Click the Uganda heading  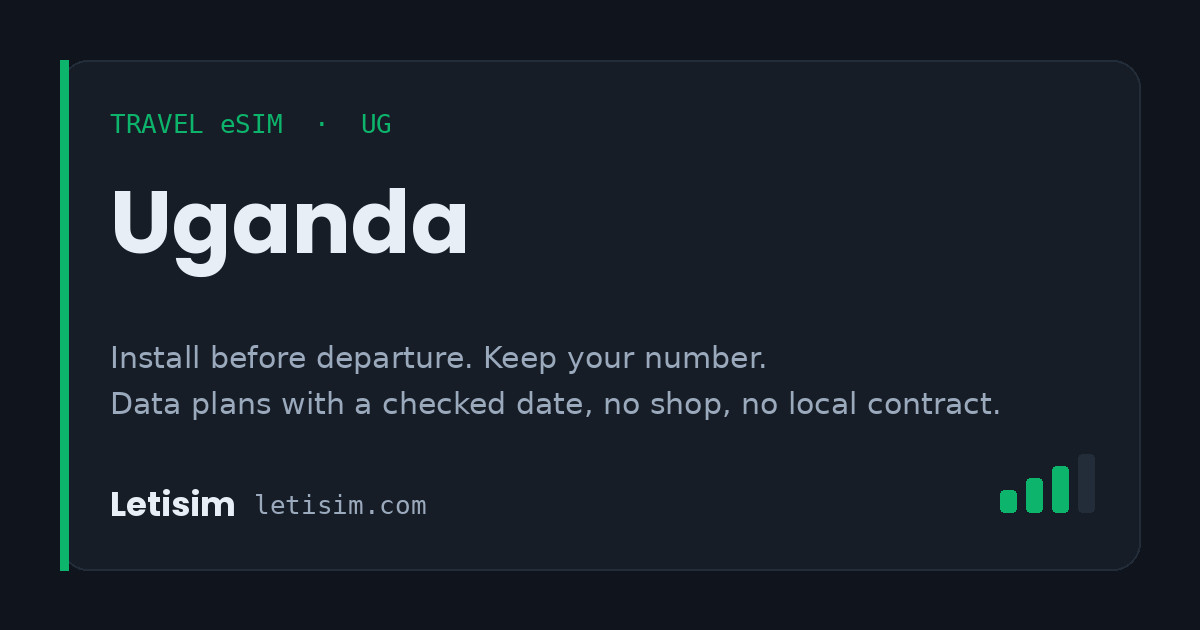(x=289, y=227)
